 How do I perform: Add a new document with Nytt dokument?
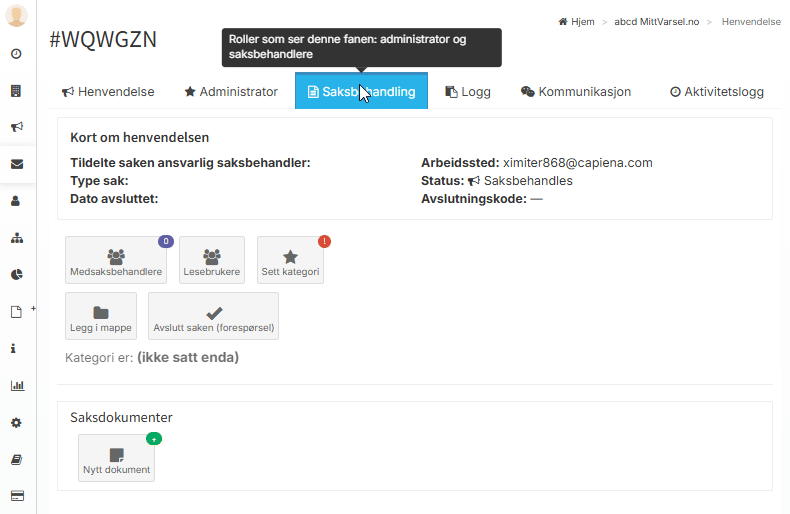[117, 459]
